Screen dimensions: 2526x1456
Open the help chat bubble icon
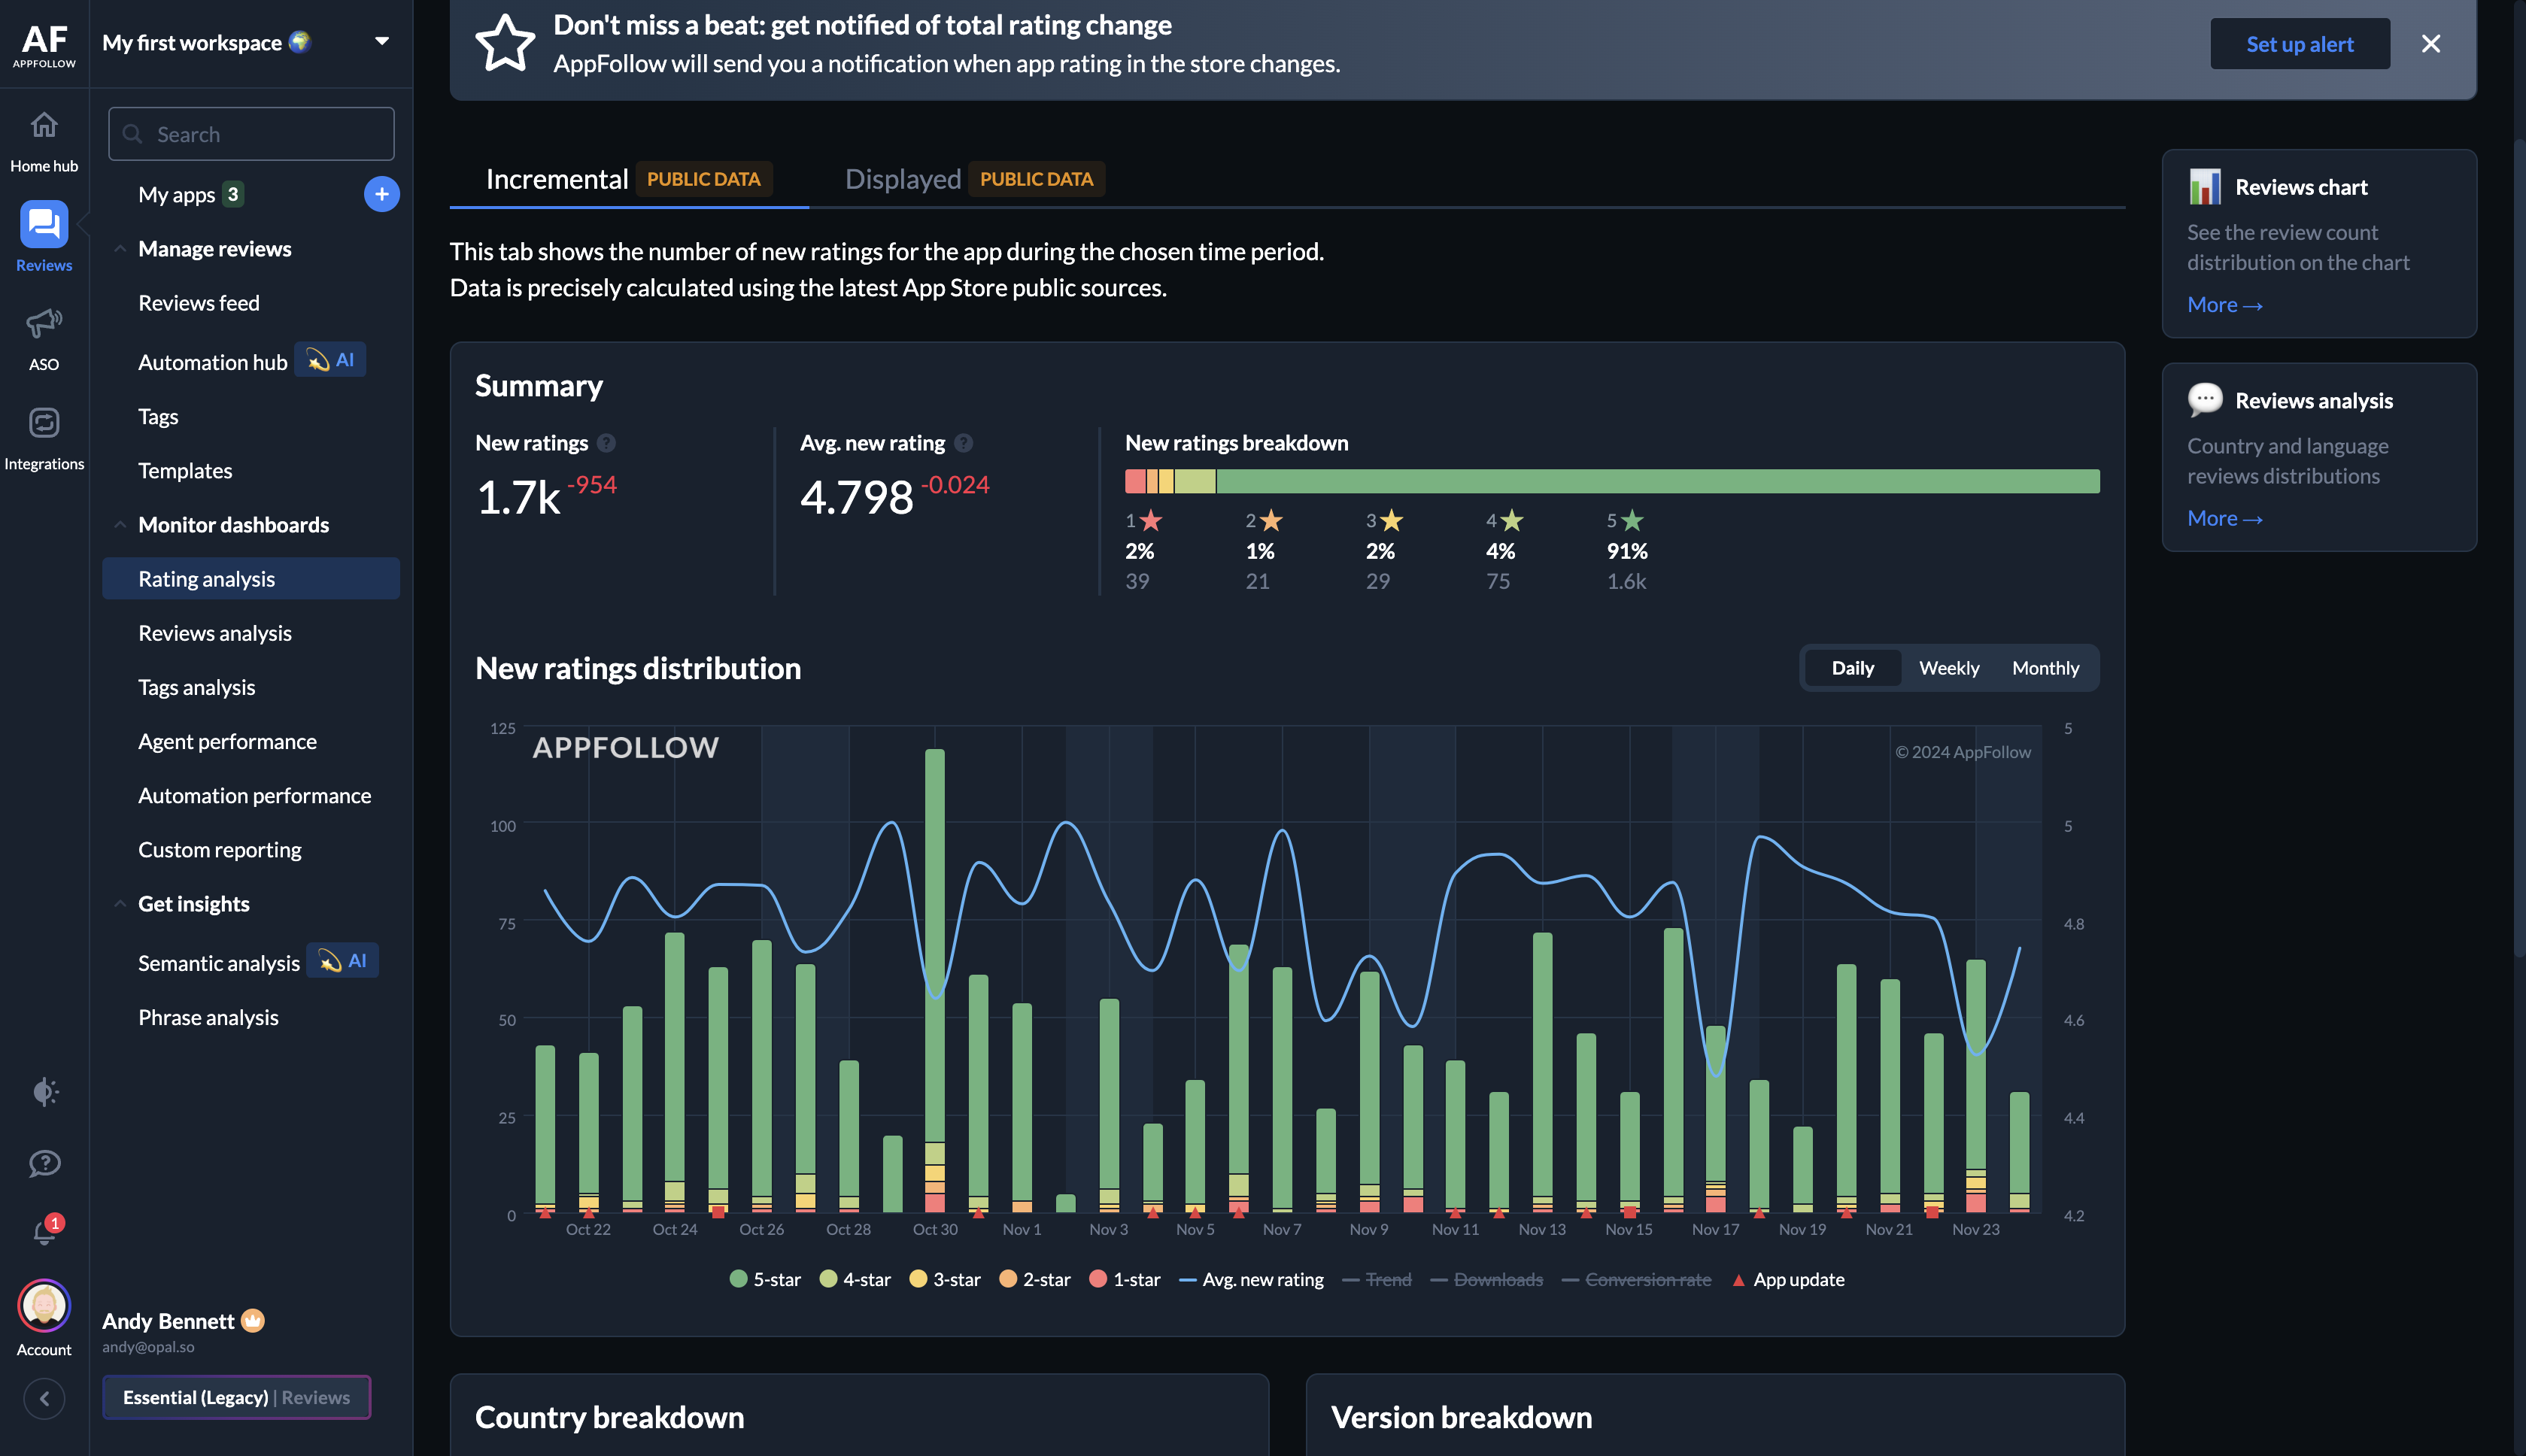coord(45,1163)
